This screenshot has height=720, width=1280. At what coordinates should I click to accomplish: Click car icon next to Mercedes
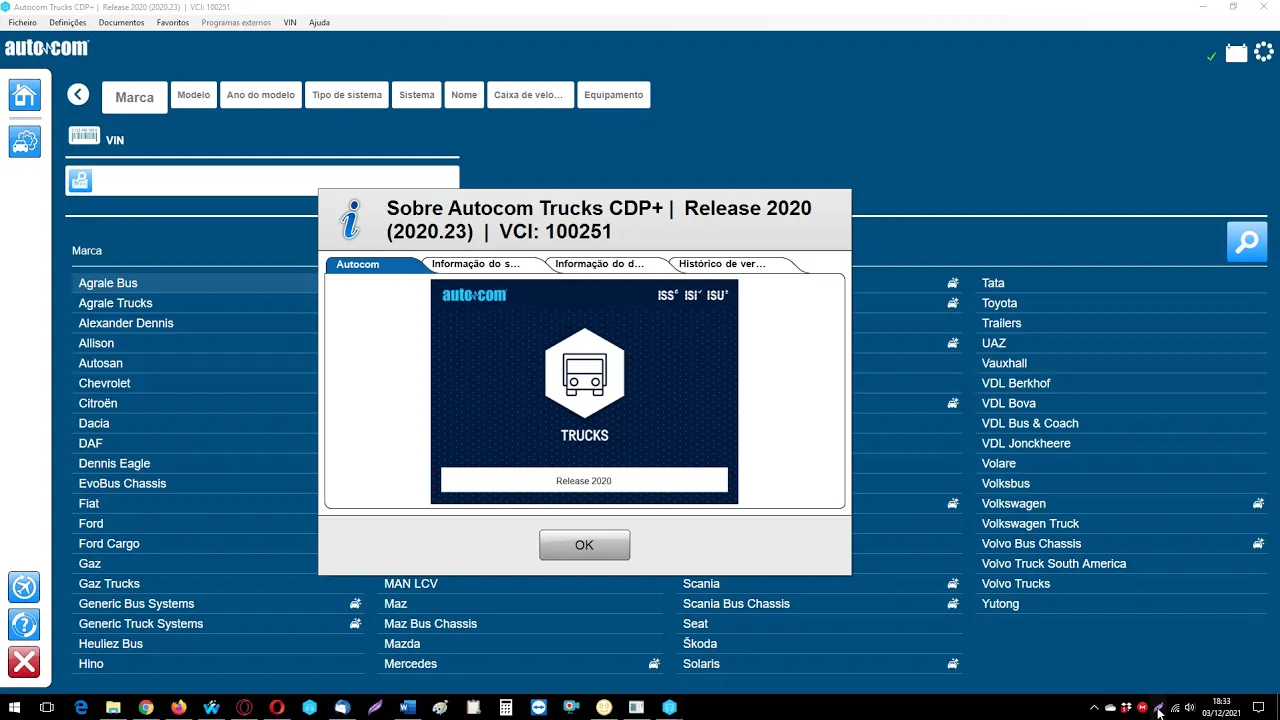(x=654, y=663)
